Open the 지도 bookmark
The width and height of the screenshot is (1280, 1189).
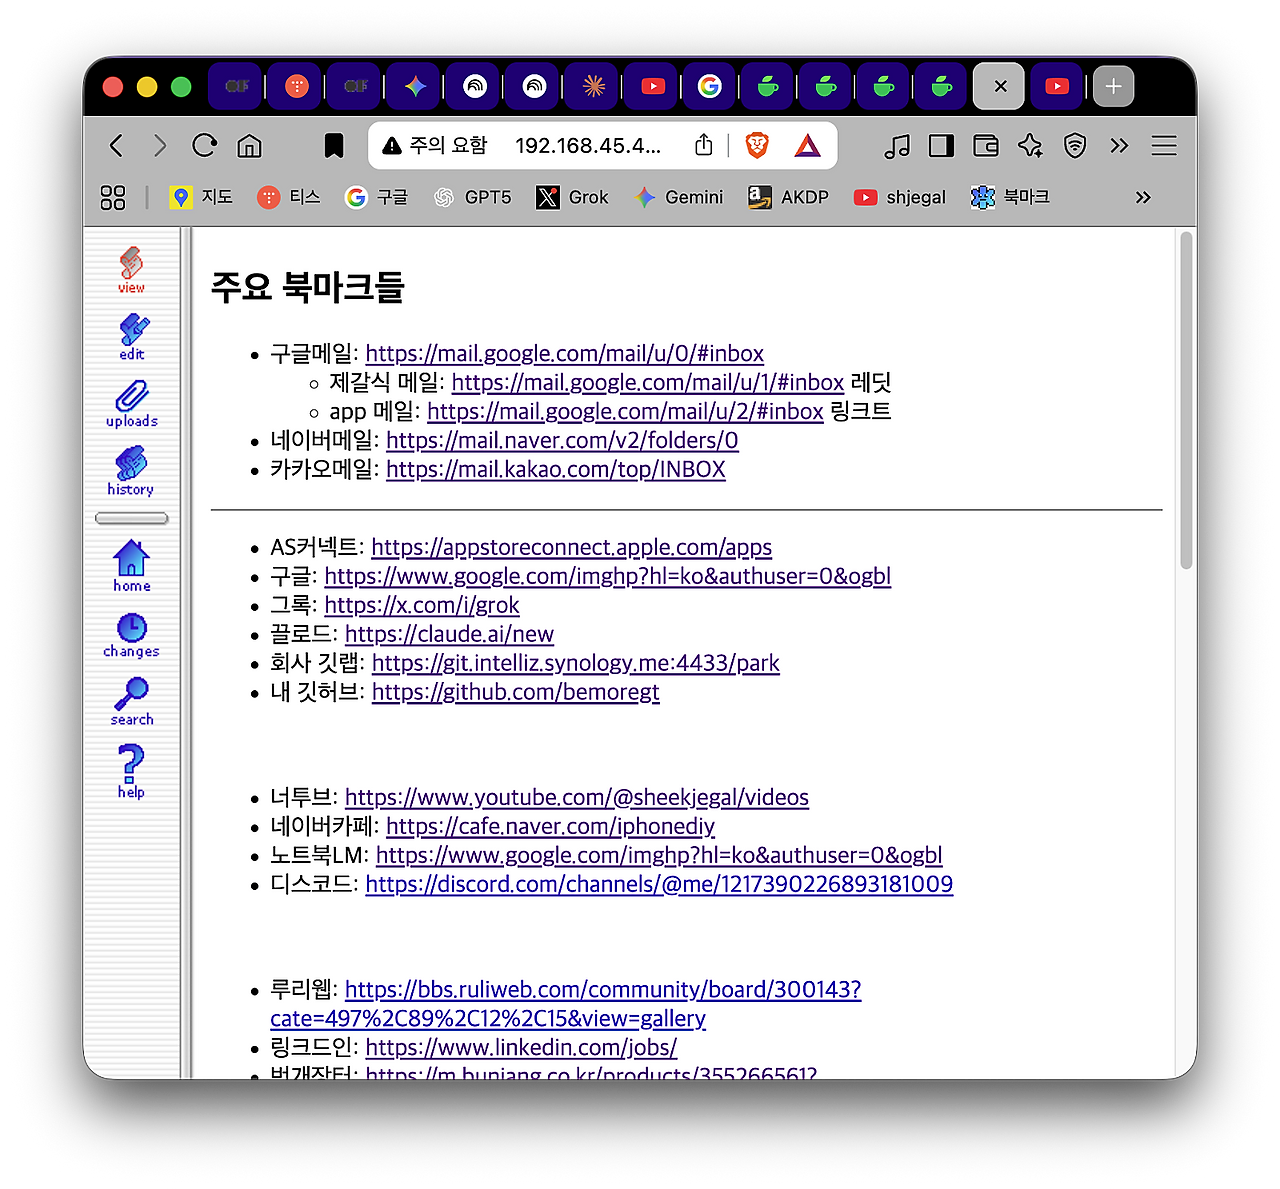click(x=201, y=197)
